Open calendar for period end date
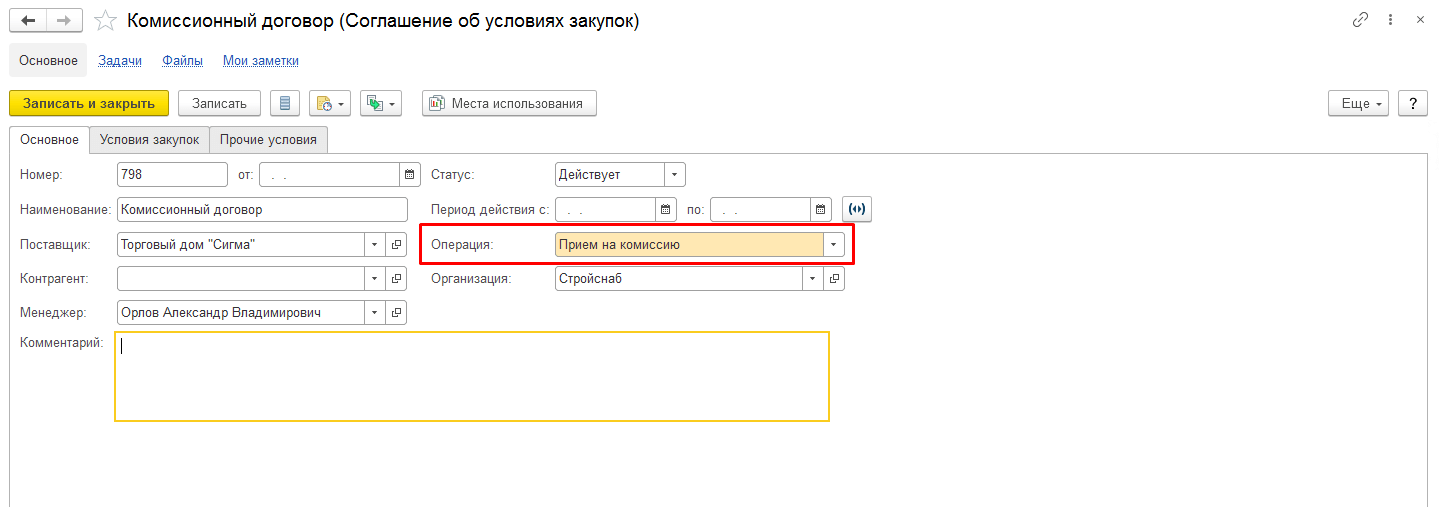The image size is (1443, 507). pos(821,210)
